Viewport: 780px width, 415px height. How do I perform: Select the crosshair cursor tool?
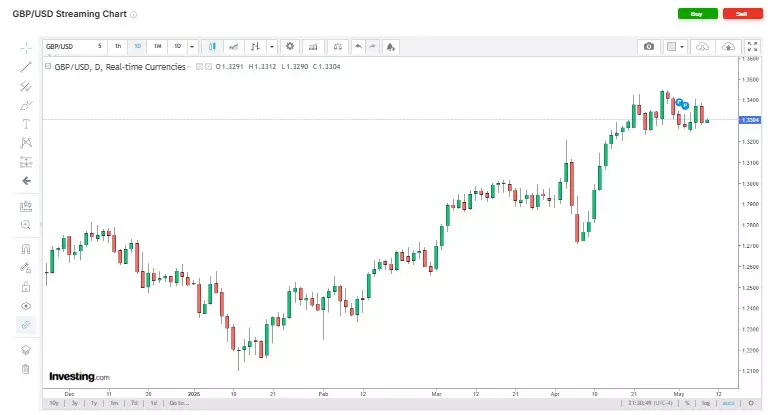(x=26, y=48)
